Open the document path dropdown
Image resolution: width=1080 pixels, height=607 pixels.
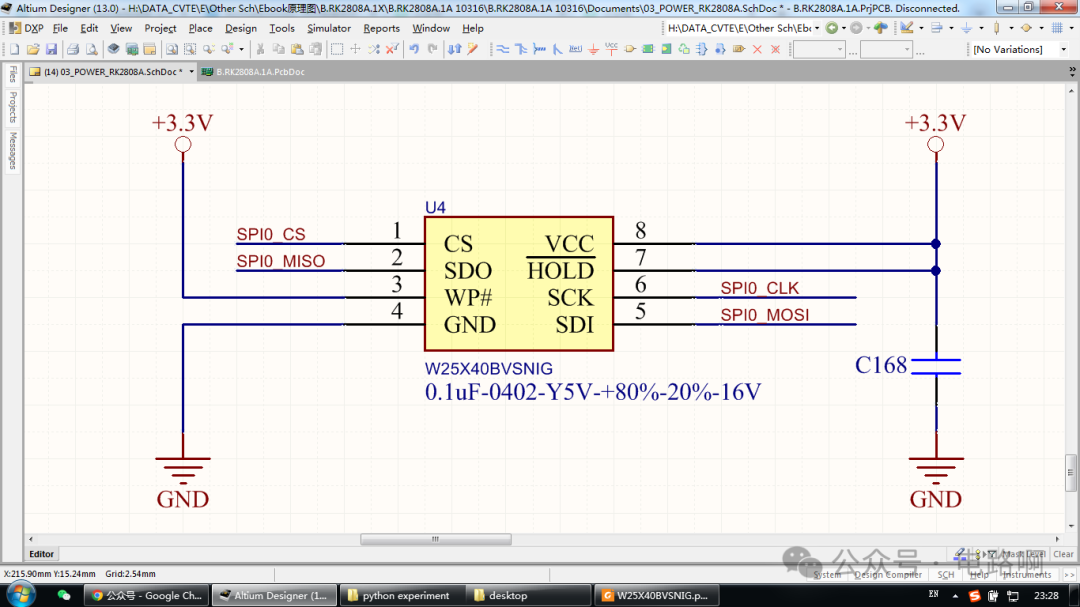click(x=817, y=28)
